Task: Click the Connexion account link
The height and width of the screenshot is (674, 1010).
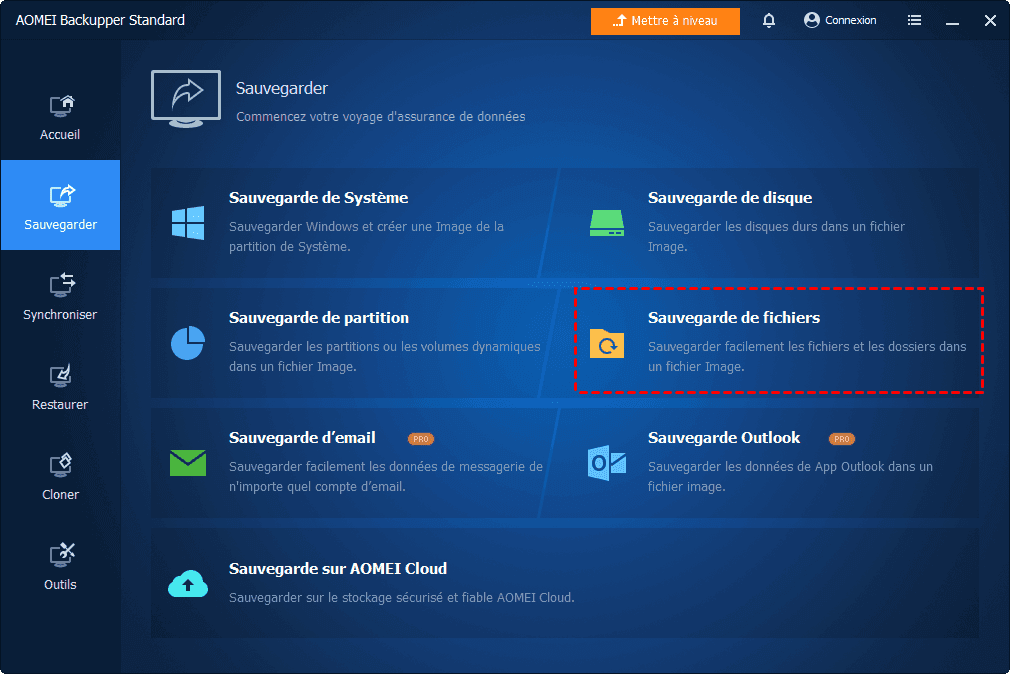Action: click(x=840, y=21)
